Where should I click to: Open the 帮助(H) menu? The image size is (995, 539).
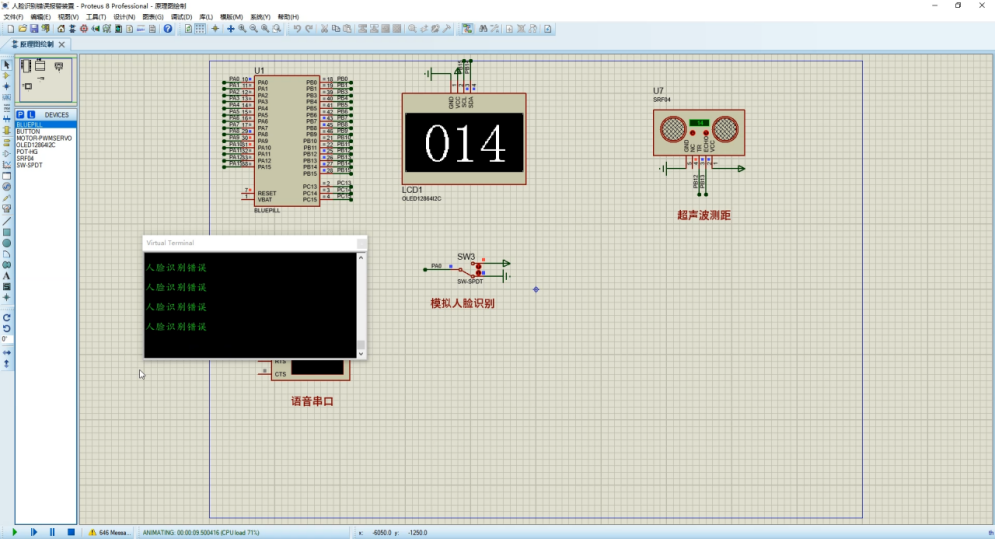288,17
